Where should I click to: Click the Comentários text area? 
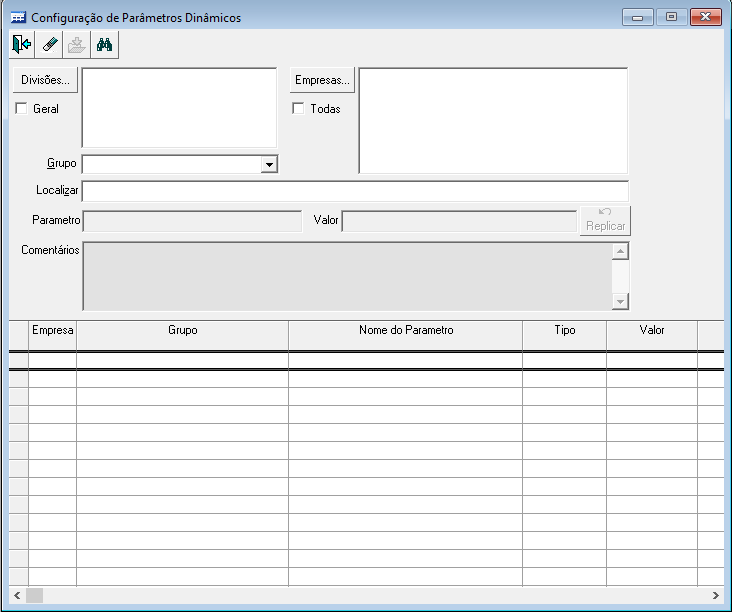click(x=347, y=276)
